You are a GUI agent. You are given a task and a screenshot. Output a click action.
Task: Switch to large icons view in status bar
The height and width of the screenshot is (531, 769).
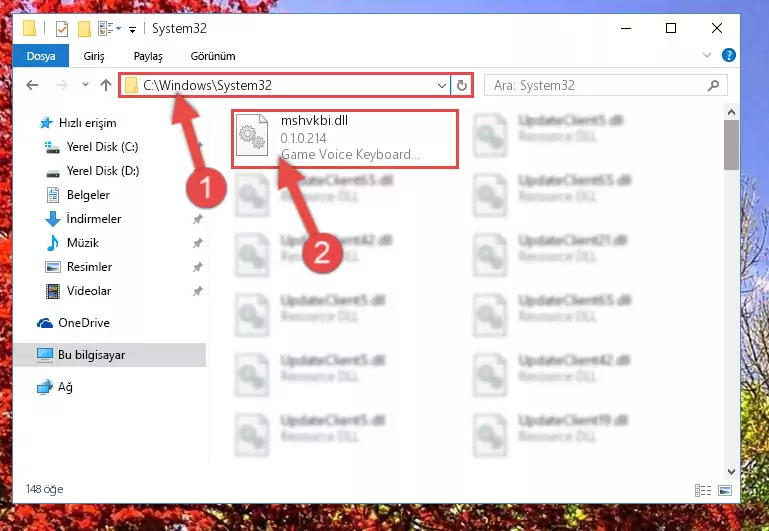point(724,490)
